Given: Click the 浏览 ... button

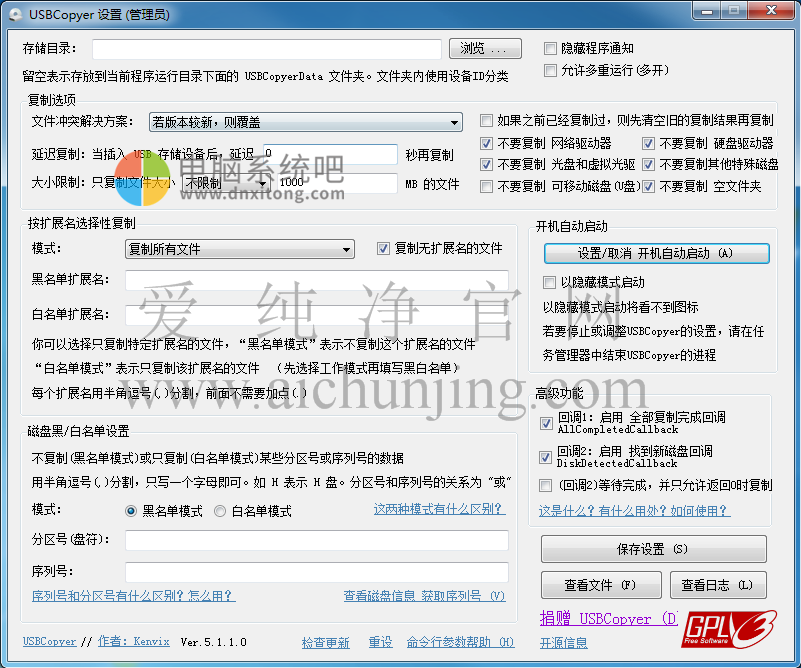Looking at the screenshot, I should [x=485, y=49].
